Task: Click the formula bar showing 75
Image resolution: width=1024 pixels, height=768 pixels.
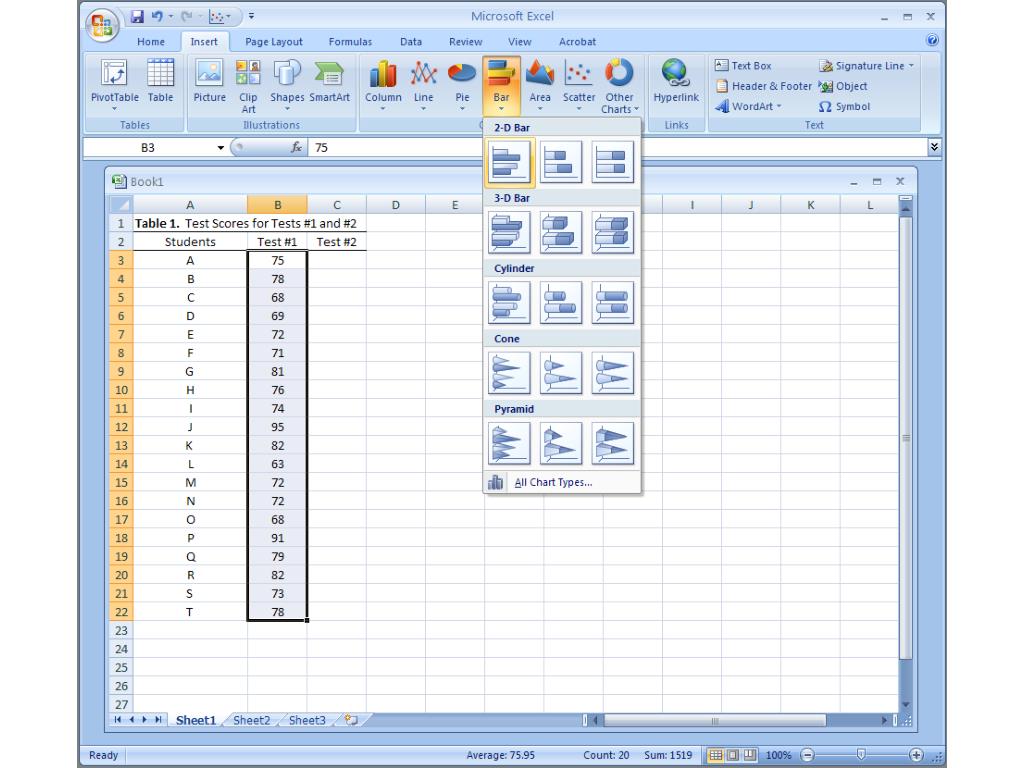Action: pos(617,148)
